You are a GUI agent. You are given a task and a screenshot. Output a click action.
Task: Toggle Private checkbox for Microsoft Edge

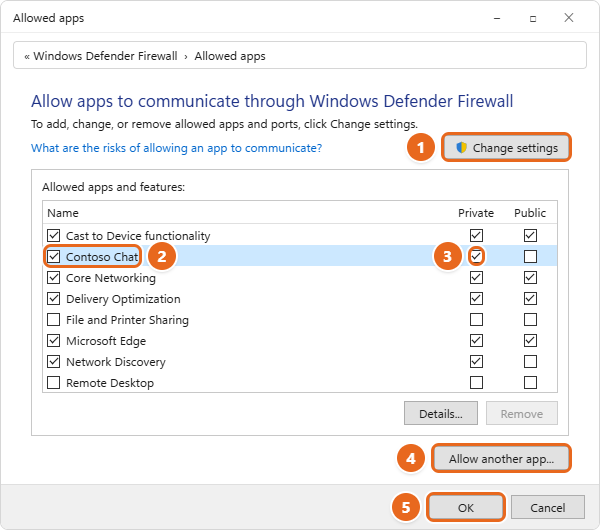coord(476,341)
